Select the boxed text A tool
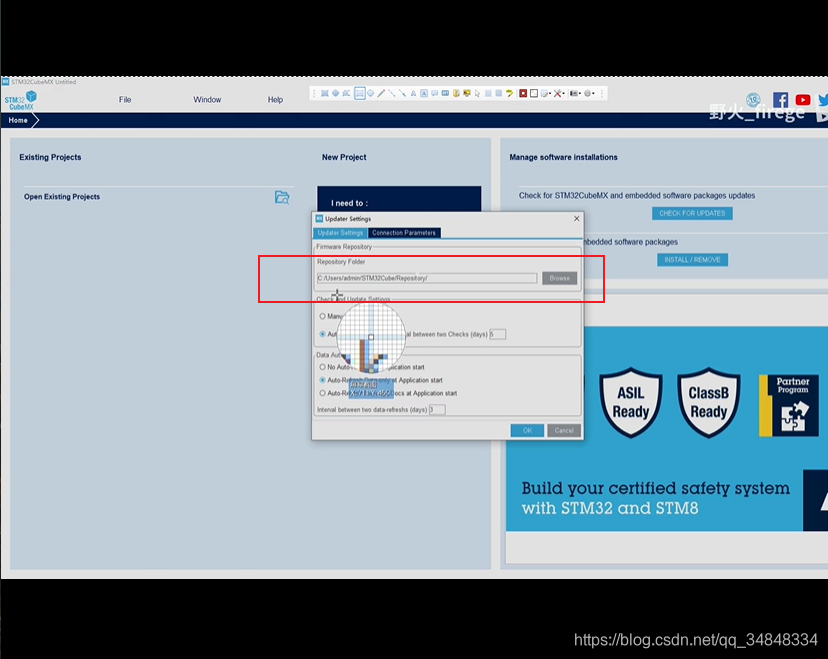This screenshot has height=659, width=828. tap(424, 93)
